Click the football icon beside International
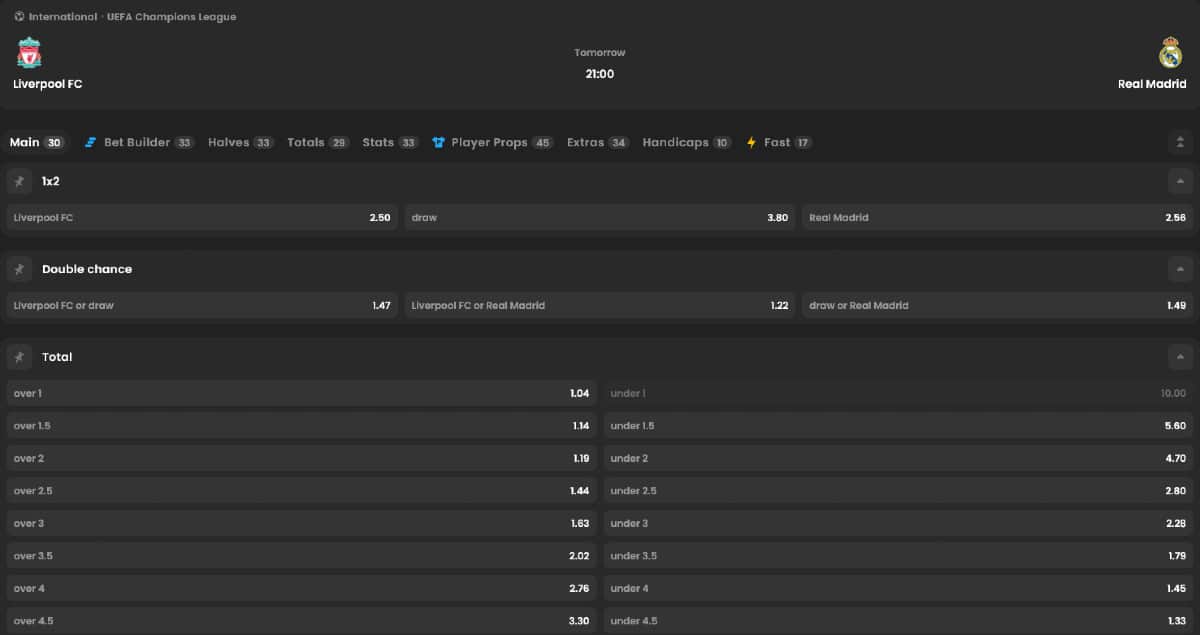The image size is (1200, 635). coord(19,17)
